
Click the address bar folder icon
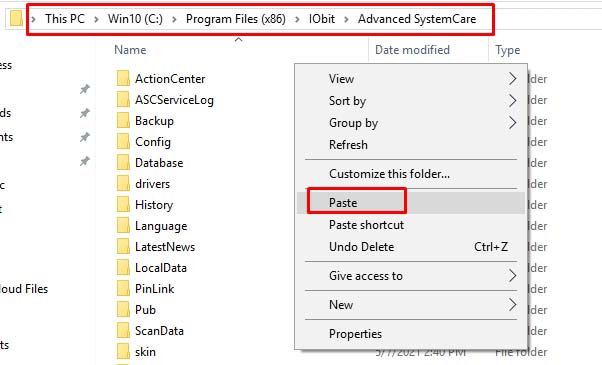point(16,18)
